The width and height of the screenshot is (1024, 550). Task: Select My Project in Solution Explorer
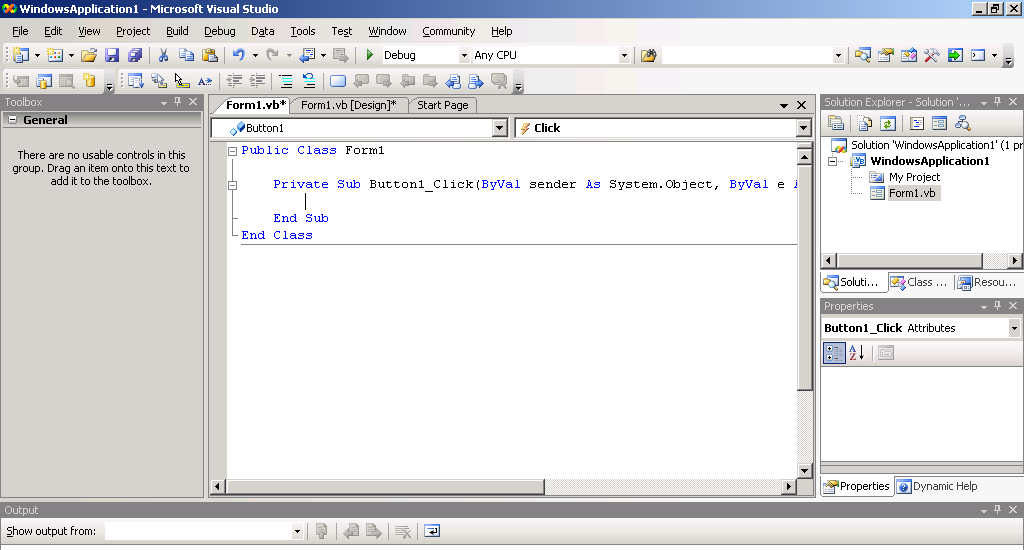pos(914,177)
